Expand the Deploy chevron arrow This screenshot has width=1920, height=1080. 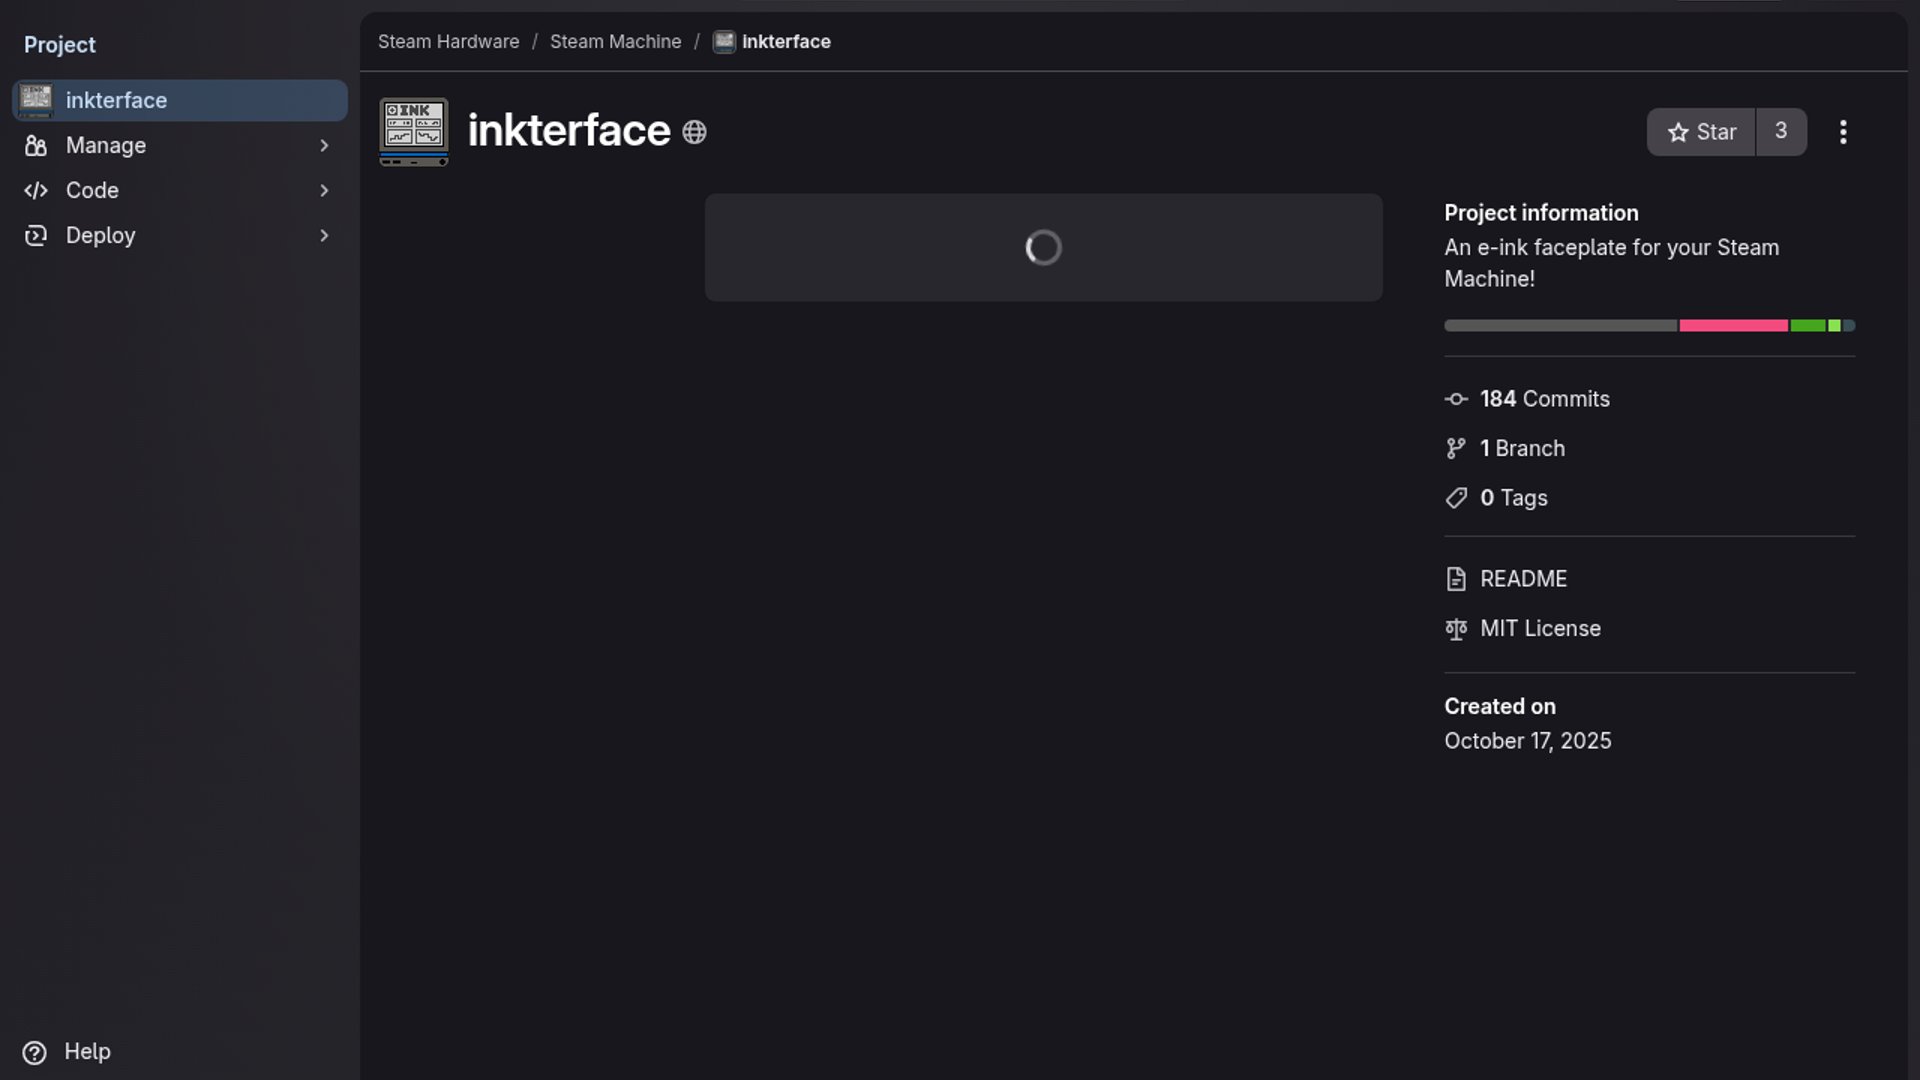(x=324, y=235)
